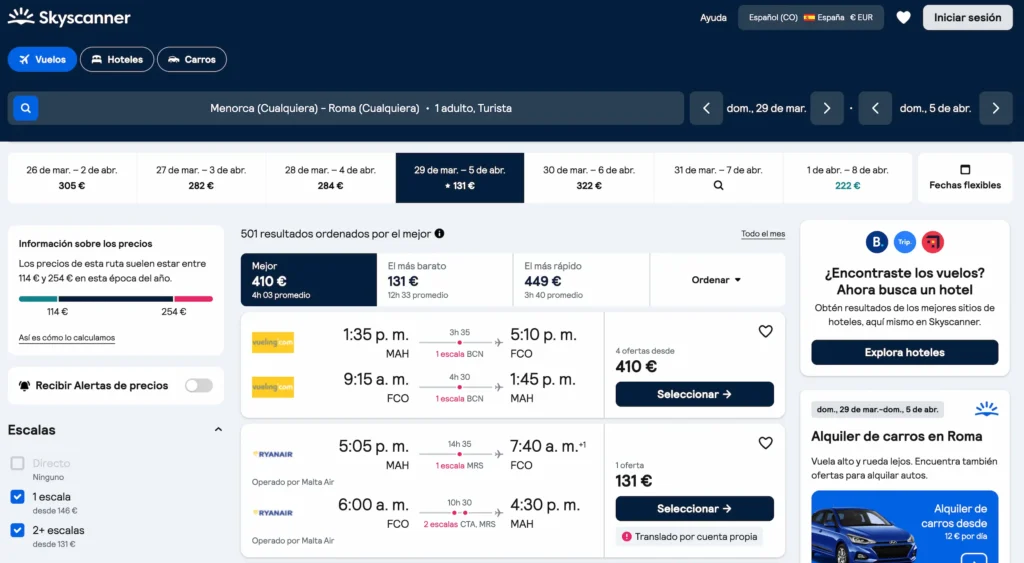Click Alquiler de carros en Roma heading
Image resolution: width=1024 pixels, height=563 pixels.
coord(896,436)
